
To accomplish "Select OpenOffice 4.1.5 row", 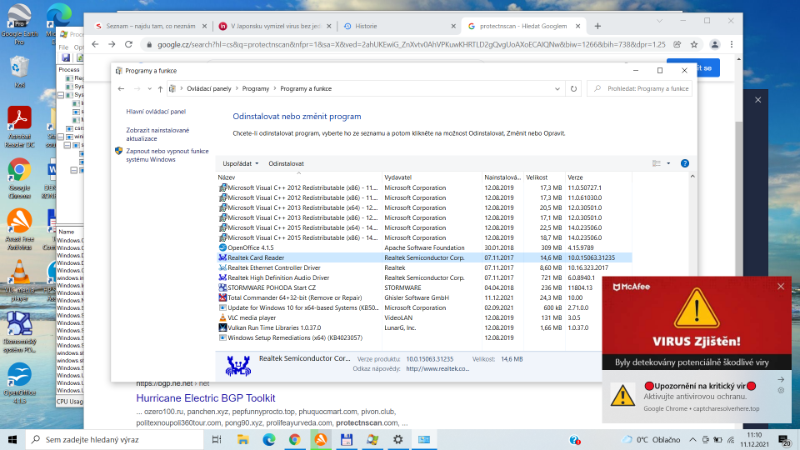I will click(x=424, y=248).
